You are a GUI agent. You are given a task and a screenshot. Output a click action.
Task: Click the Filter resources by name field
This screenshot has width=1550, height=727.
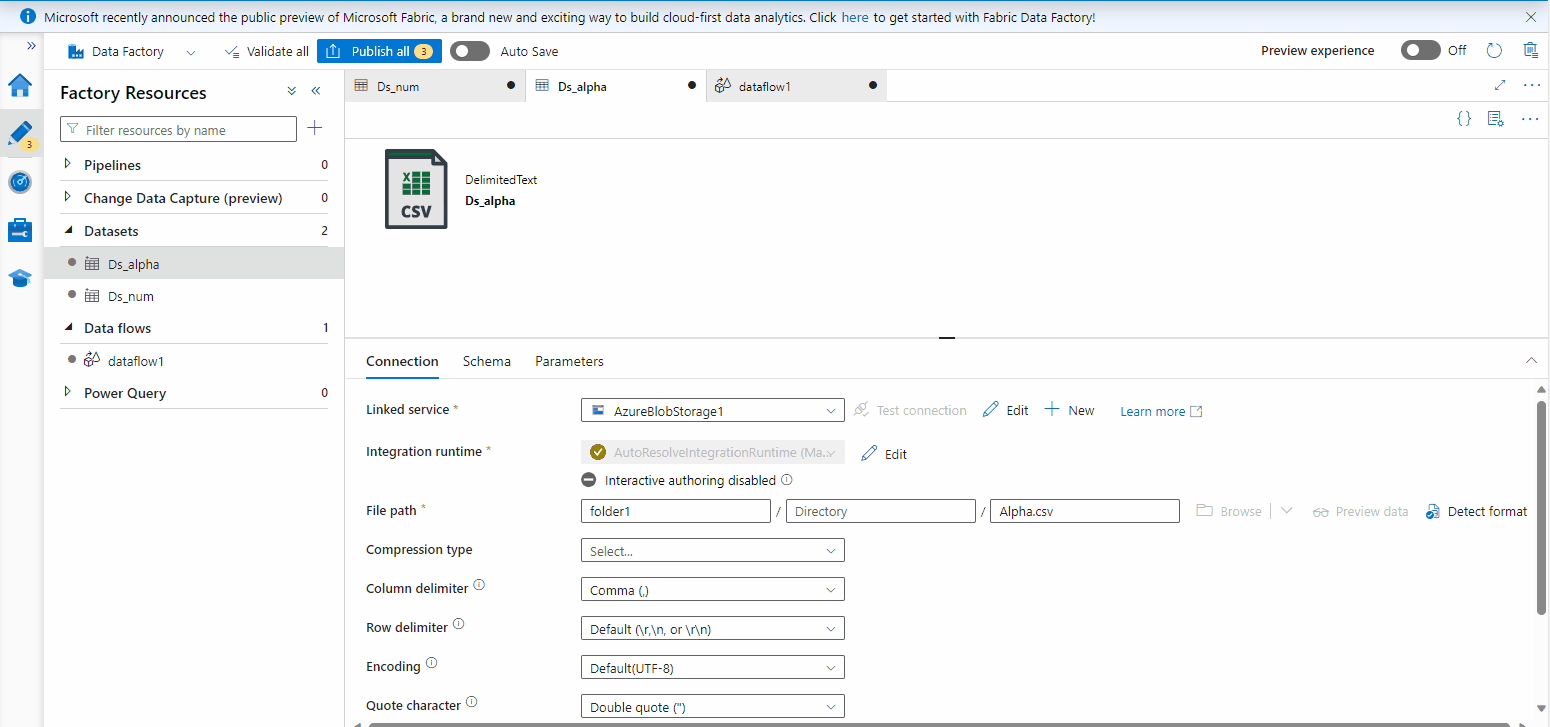[x=179, y=129]
